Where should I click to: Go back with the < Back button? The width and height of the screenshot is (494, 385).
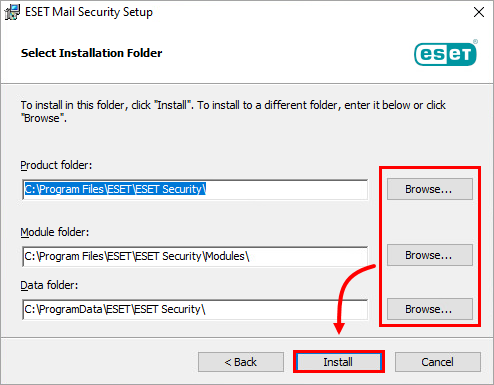pos(241,362)
